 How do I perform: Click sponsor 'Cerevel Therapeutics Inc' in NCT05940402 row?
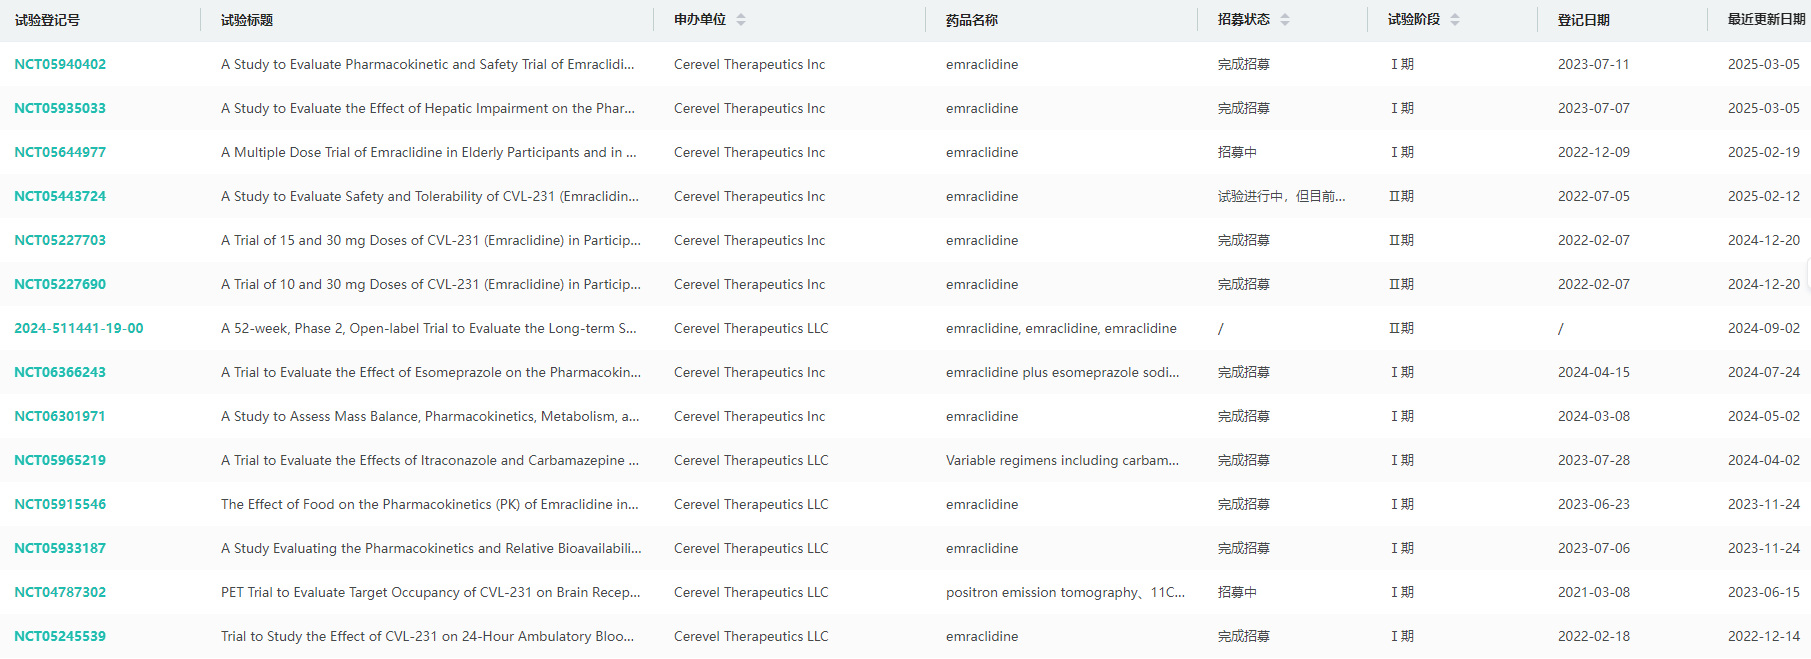tap(750, 64)
